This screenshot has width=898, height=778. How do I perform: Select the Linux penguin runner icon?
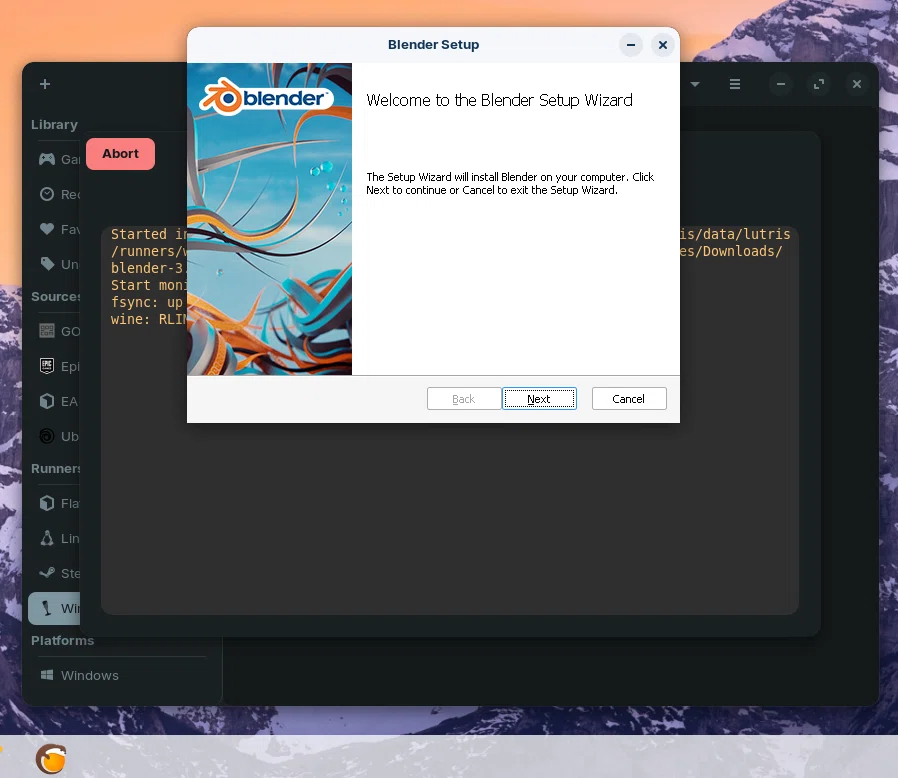46,538
